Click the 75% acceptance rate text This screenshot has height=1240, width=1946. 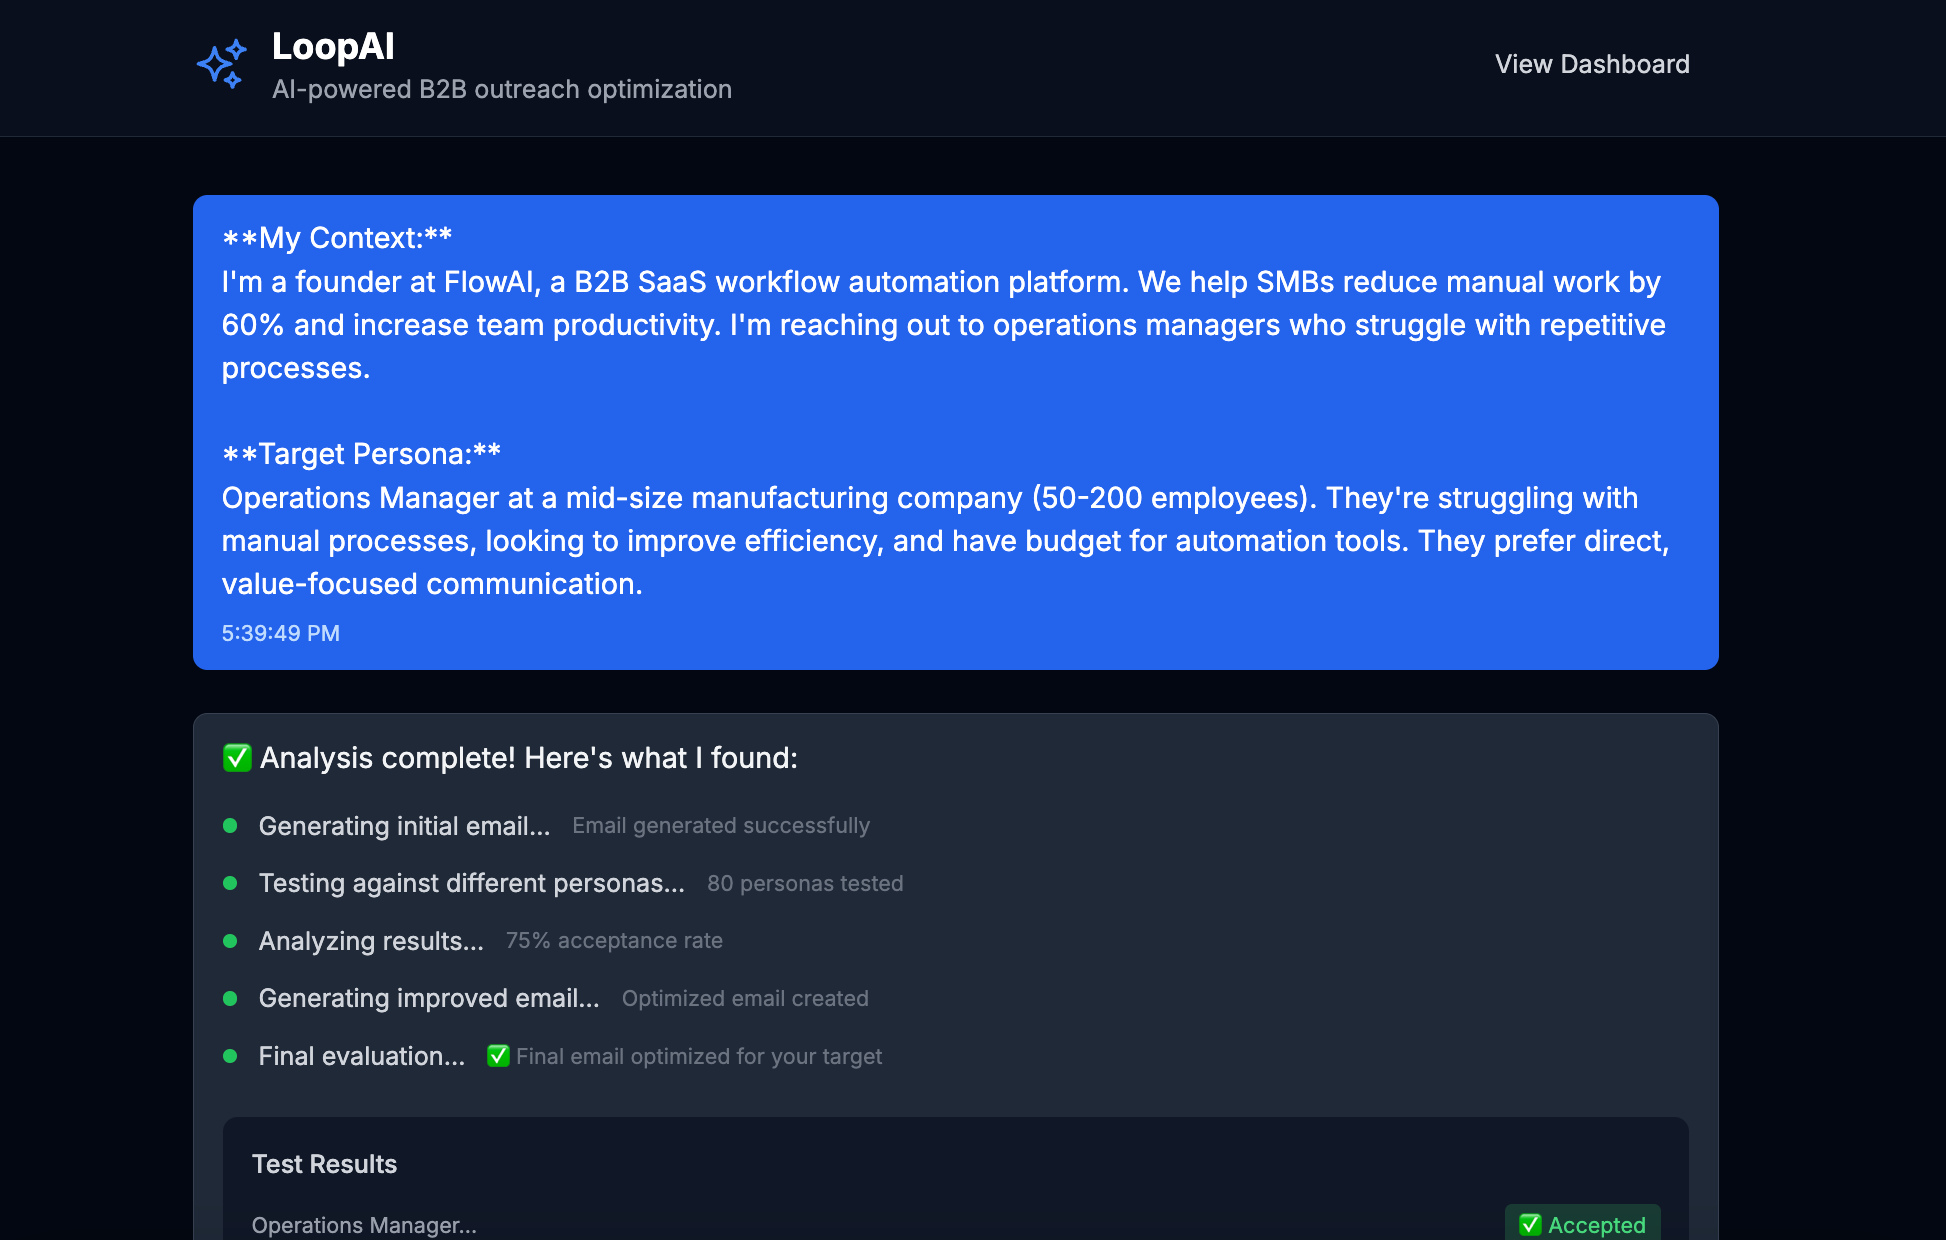614,941
